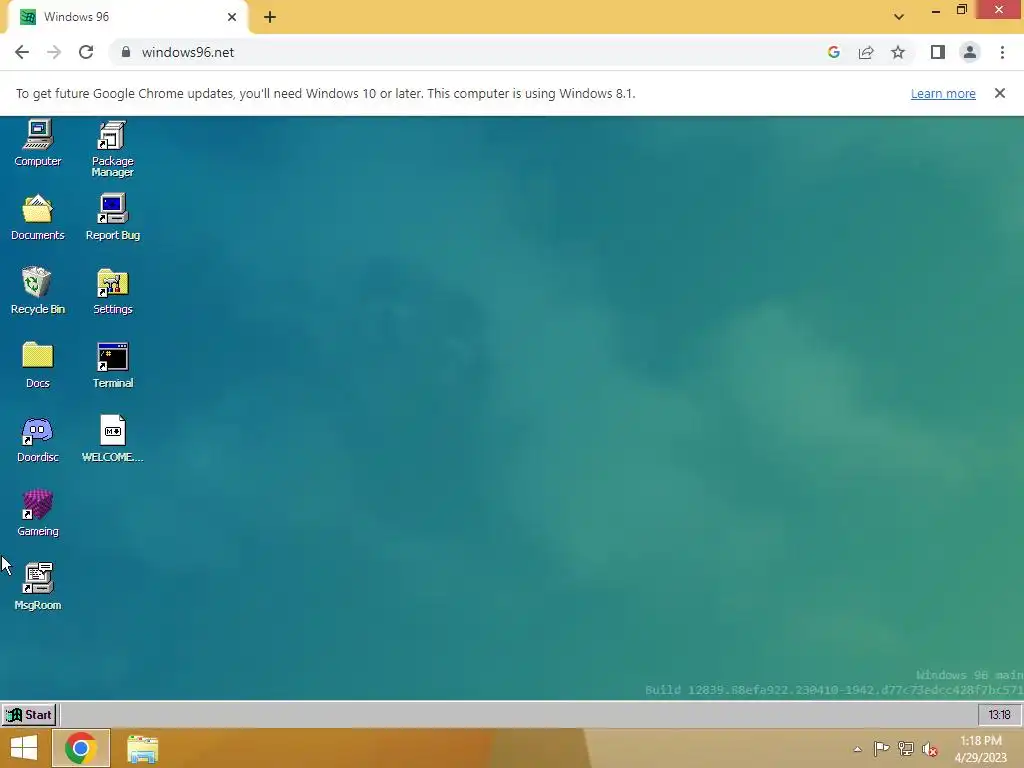Share this page via the share icon
This screenshot has height=768, width=1024.
(866, 52)
